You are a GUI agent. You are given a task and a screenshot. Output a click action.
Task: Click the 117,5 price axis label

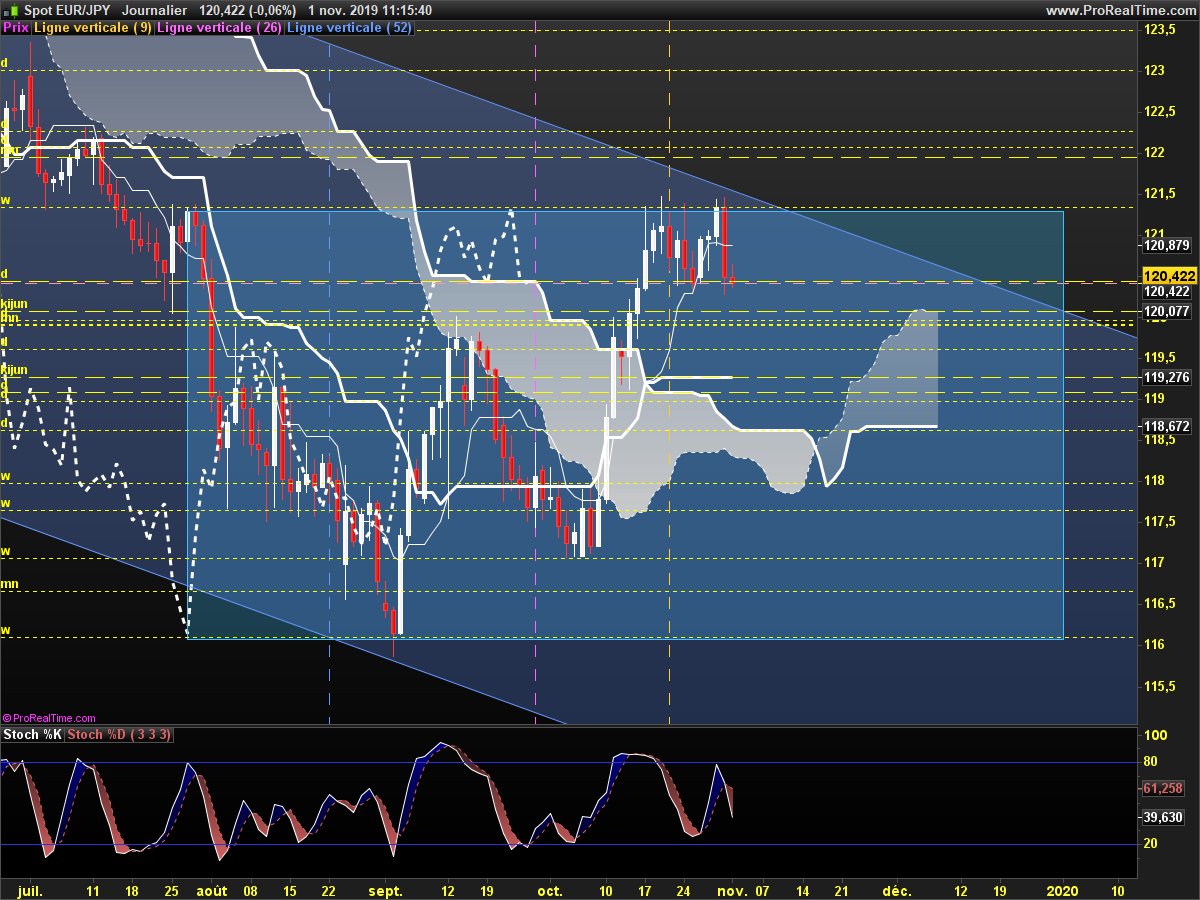pyautogui.click(x=1158, y=521)
